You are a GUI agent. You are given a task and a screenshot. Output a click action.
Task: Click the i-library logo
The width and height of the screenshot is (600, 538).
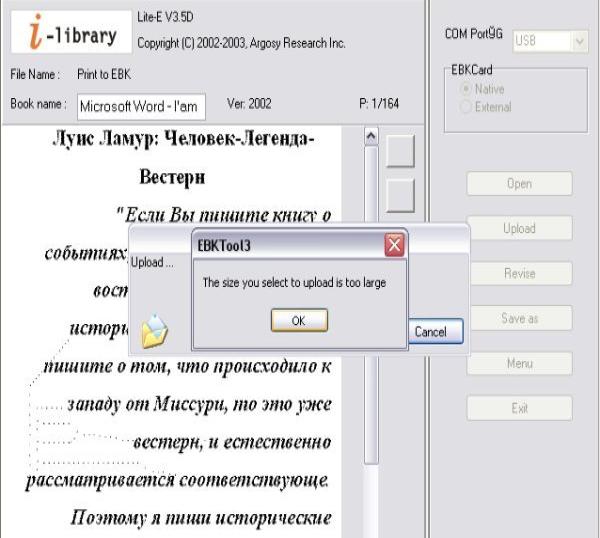coord(72,32)
